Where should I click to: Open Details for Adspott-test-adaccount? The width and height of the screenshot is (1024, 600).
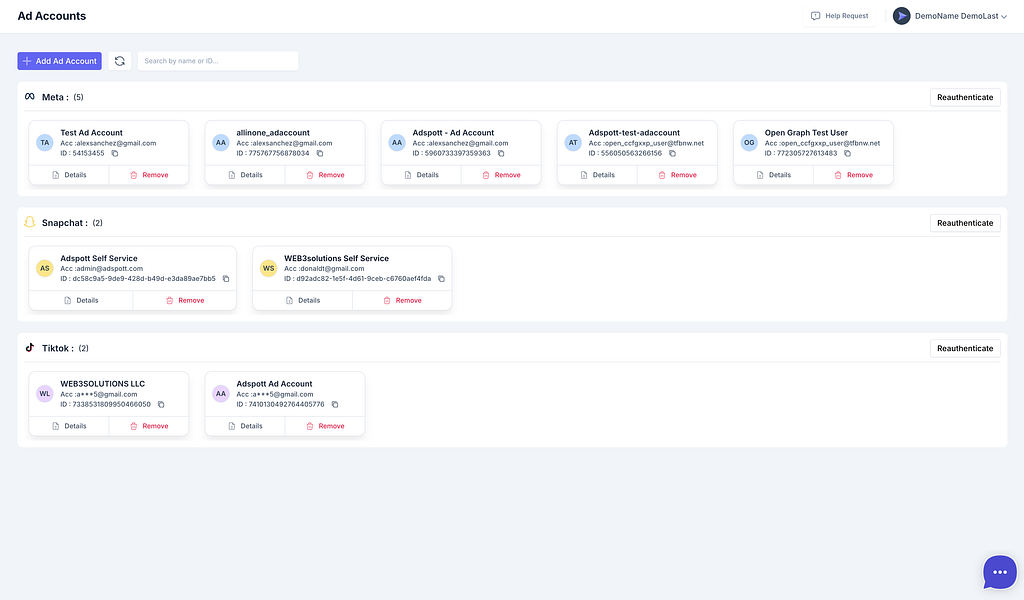[x=598, y=175]
